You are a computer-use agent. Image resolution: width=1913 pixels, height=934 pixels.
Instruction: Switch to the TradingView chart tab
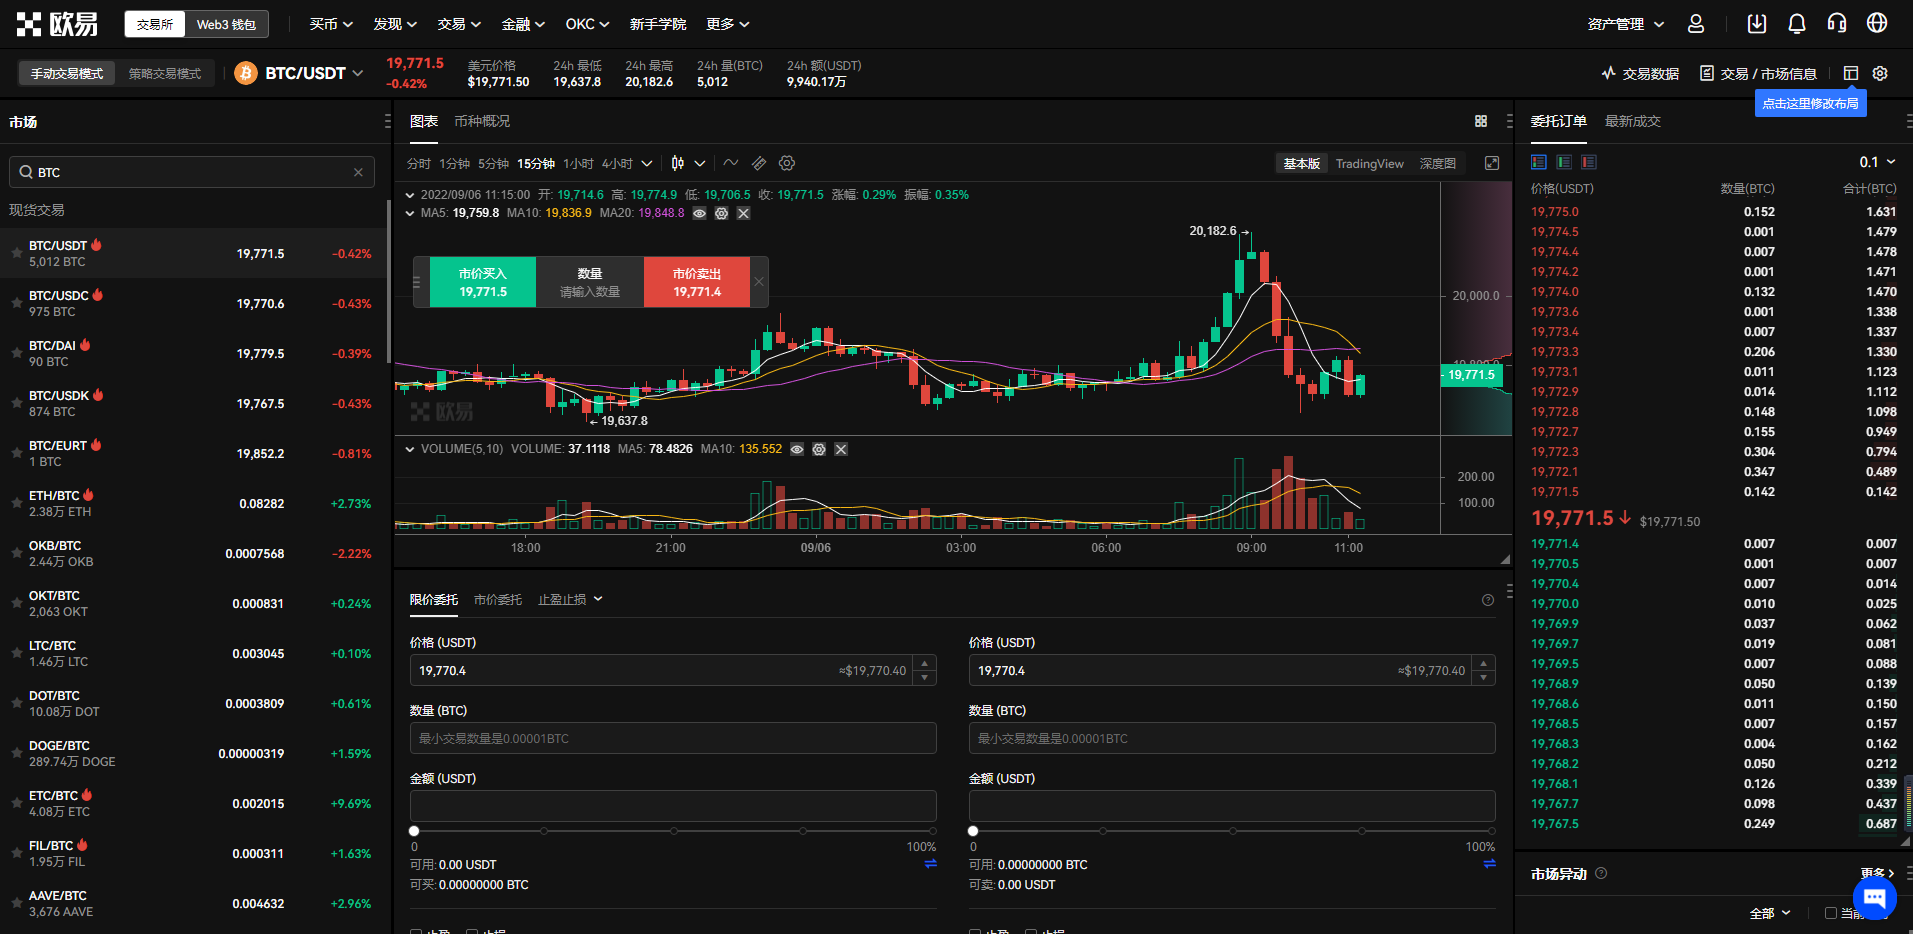coord(1369,163)
